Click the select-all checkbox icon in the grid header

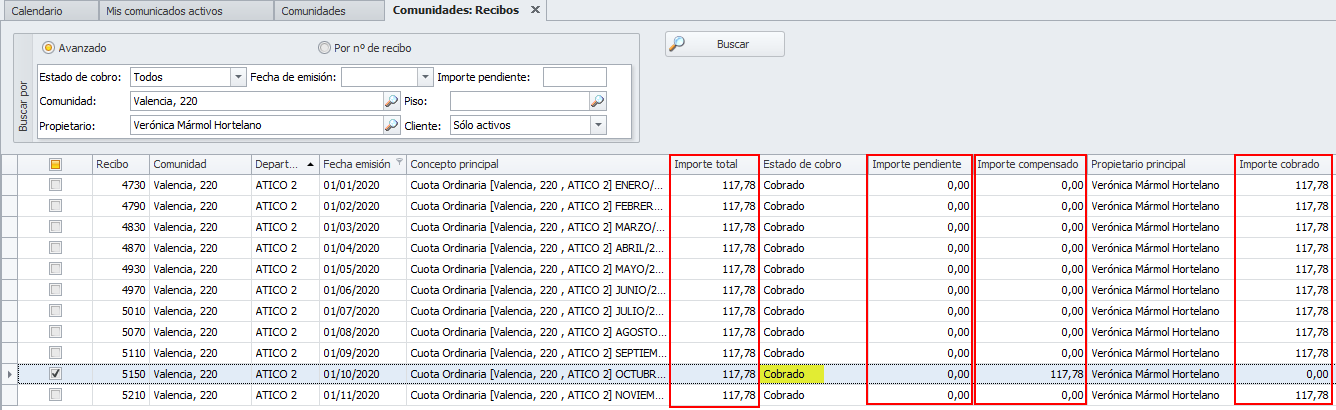pyautogui.click(x=56, y=164)
